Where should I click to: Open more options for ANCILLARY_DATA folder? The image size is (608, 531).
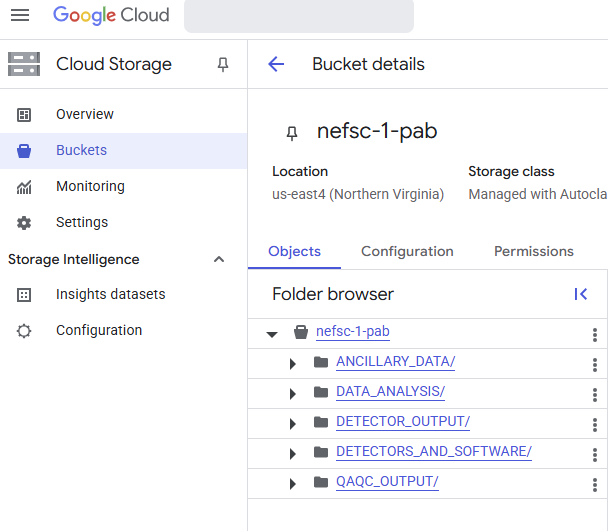[x=595, y=365]
